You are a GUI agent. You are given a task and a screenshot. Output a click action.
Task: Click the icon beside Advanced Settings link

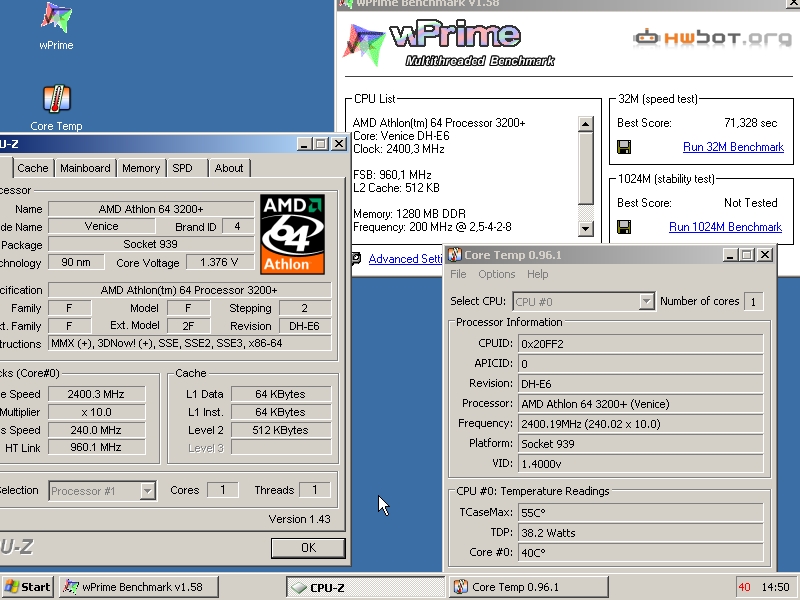(357, 259)
